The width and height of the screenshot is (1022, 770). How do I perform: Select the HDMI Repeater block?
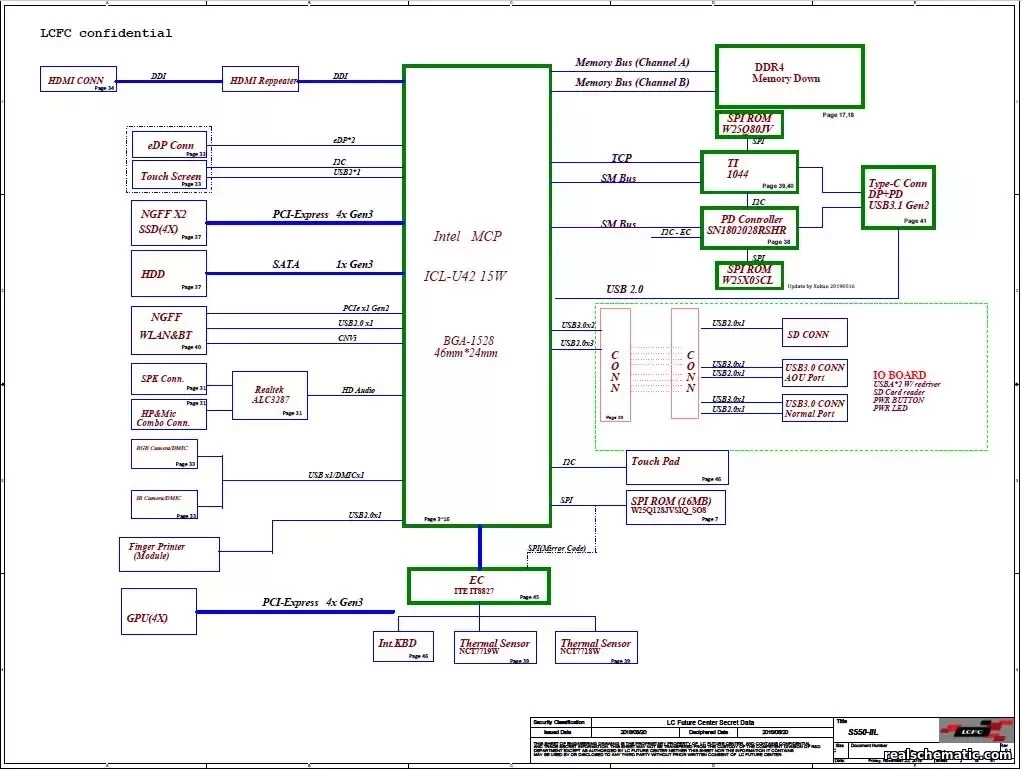click(x=260, y=79)
